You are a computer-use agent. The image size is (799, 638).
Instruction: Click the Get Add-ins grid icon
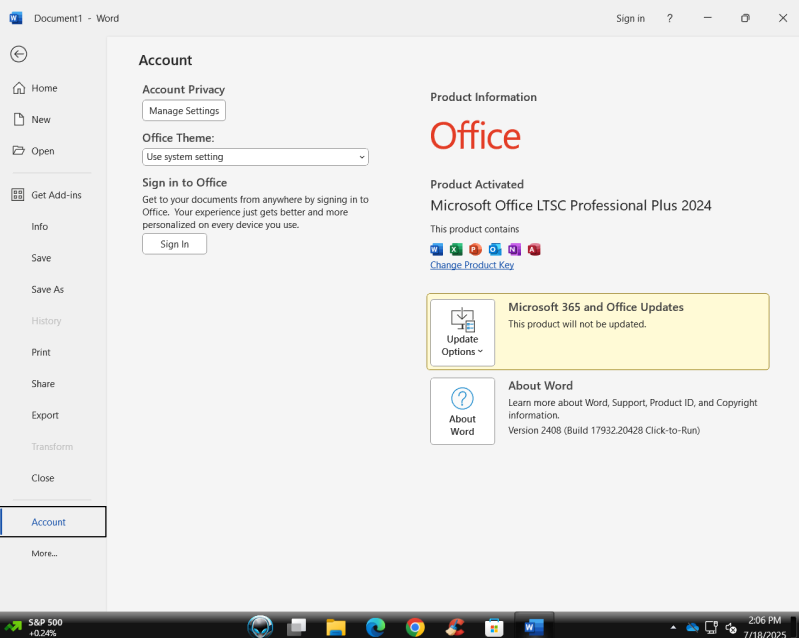point(18,195)
